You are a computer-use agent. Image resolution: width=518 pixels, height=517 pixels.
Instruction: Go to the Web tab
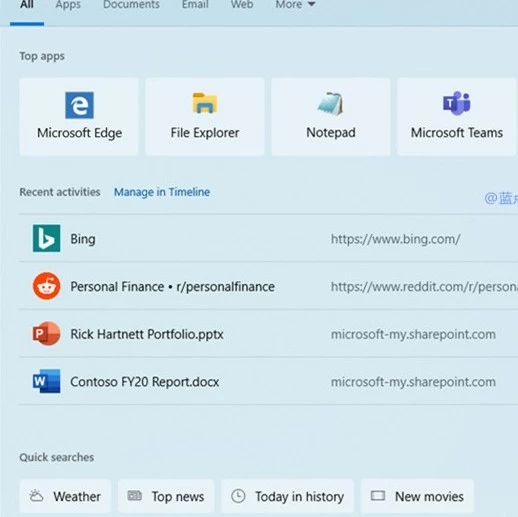242,5
